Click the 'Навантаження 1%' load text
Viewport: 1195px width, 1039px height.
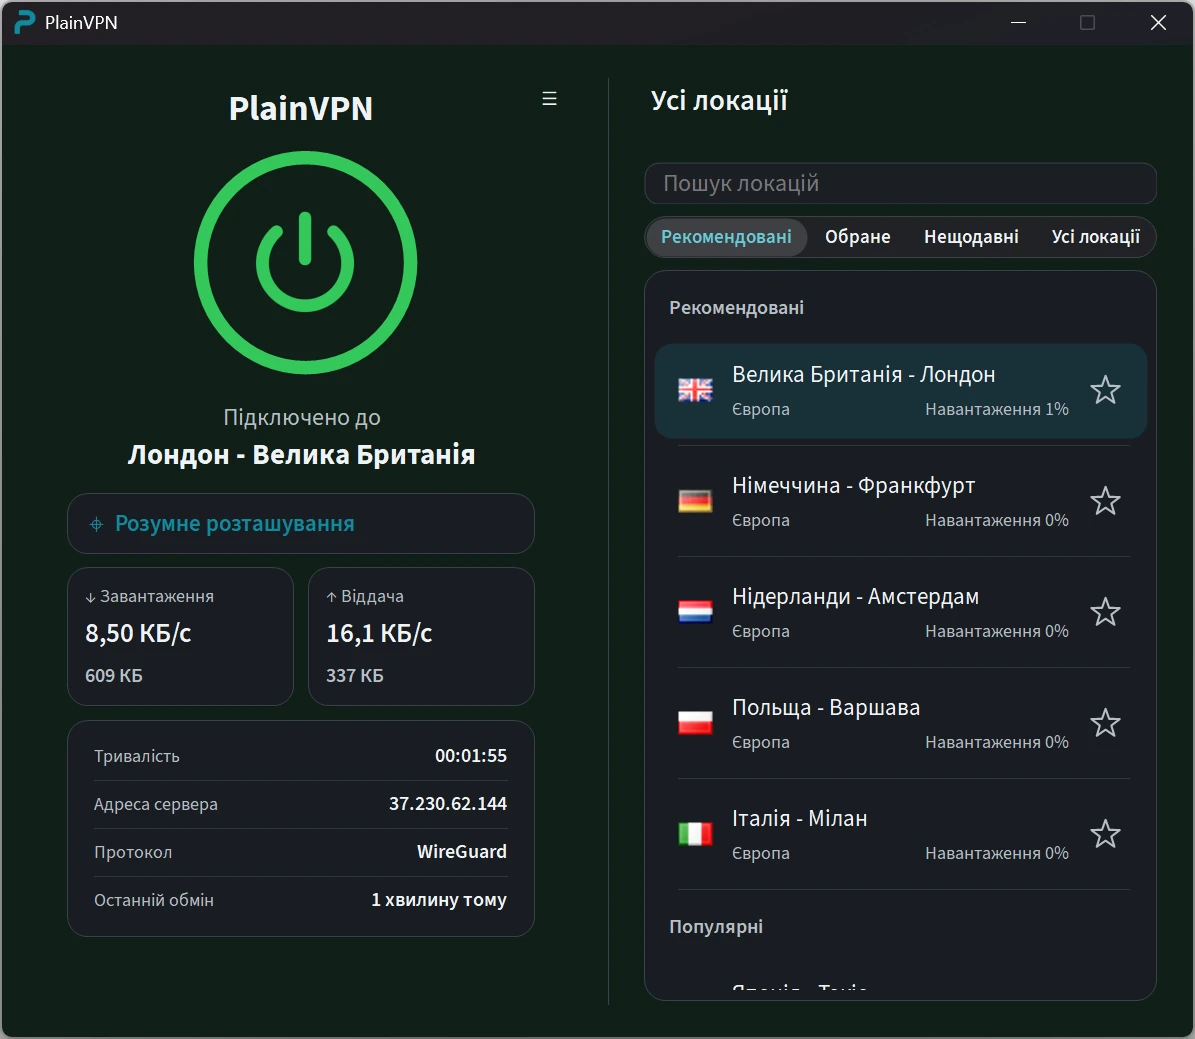[996, 409]
